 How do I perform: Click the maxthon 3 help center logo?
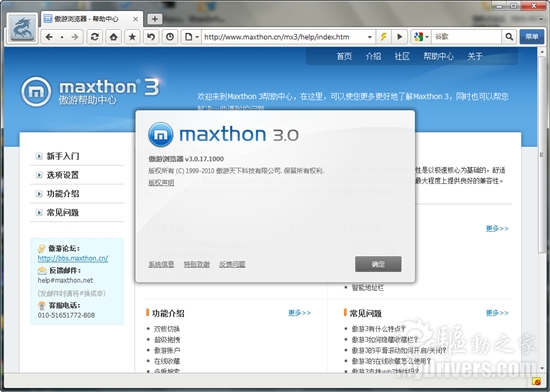point(90,91)
